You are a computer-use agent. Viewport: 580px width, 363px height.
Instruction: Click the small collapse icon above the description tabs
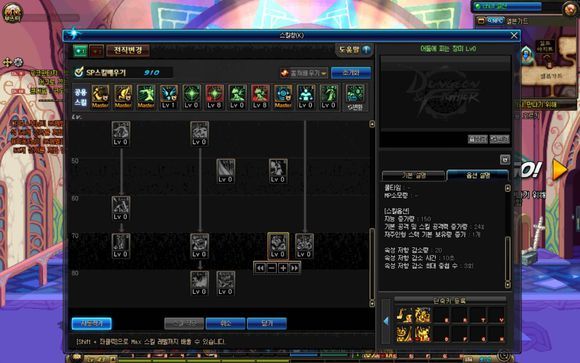click(x=505, y=159)
